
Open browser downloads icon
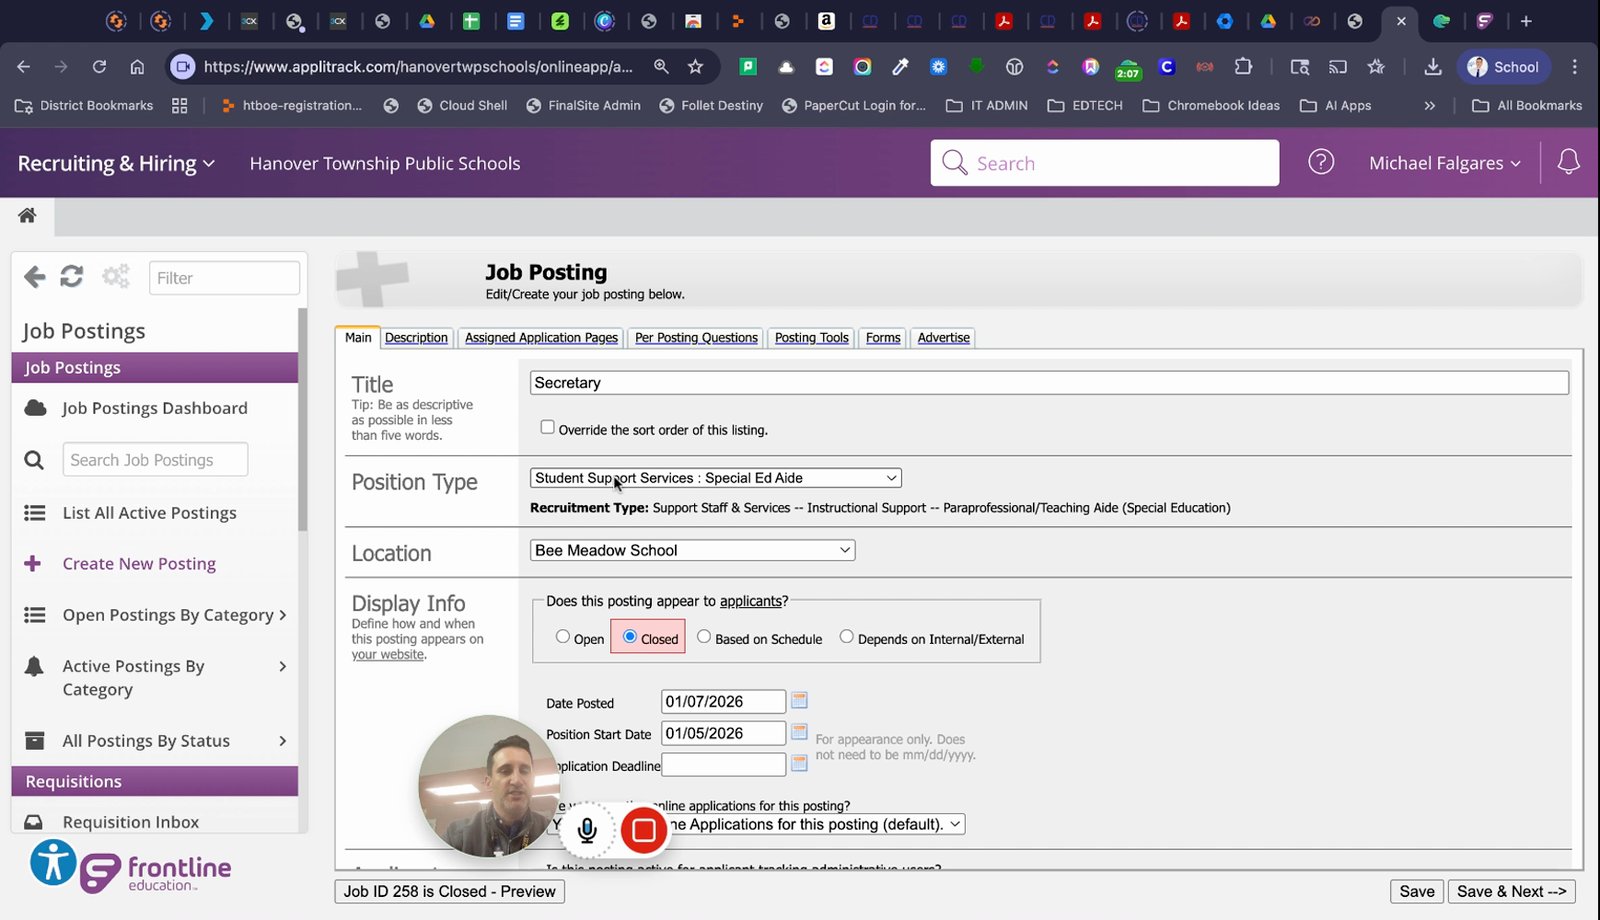[x=1432, y=67]
